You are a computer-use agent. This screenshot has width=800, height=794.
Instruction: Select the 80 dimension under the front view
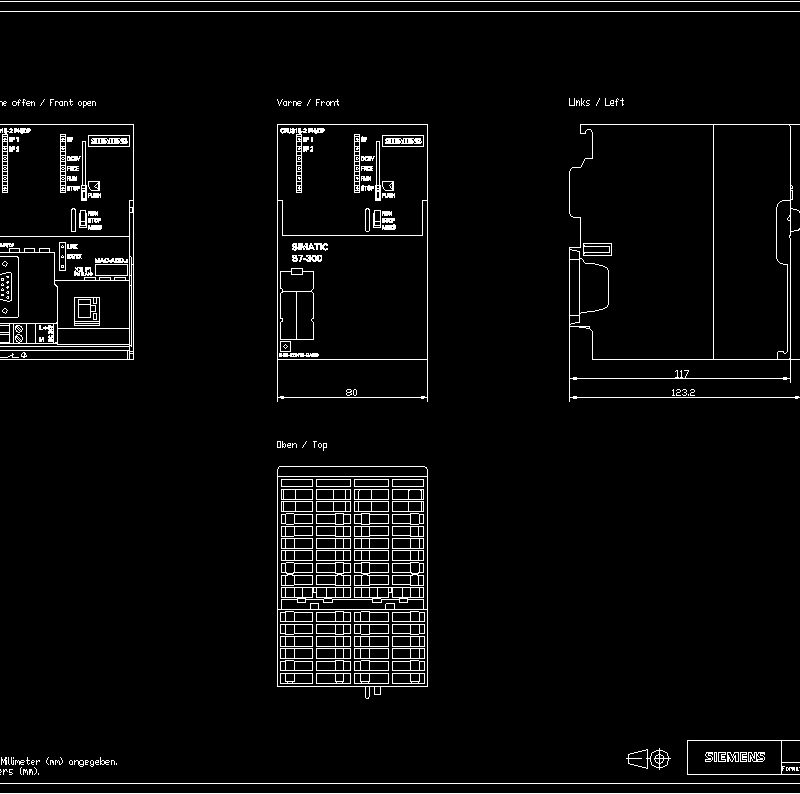[351, 391]
